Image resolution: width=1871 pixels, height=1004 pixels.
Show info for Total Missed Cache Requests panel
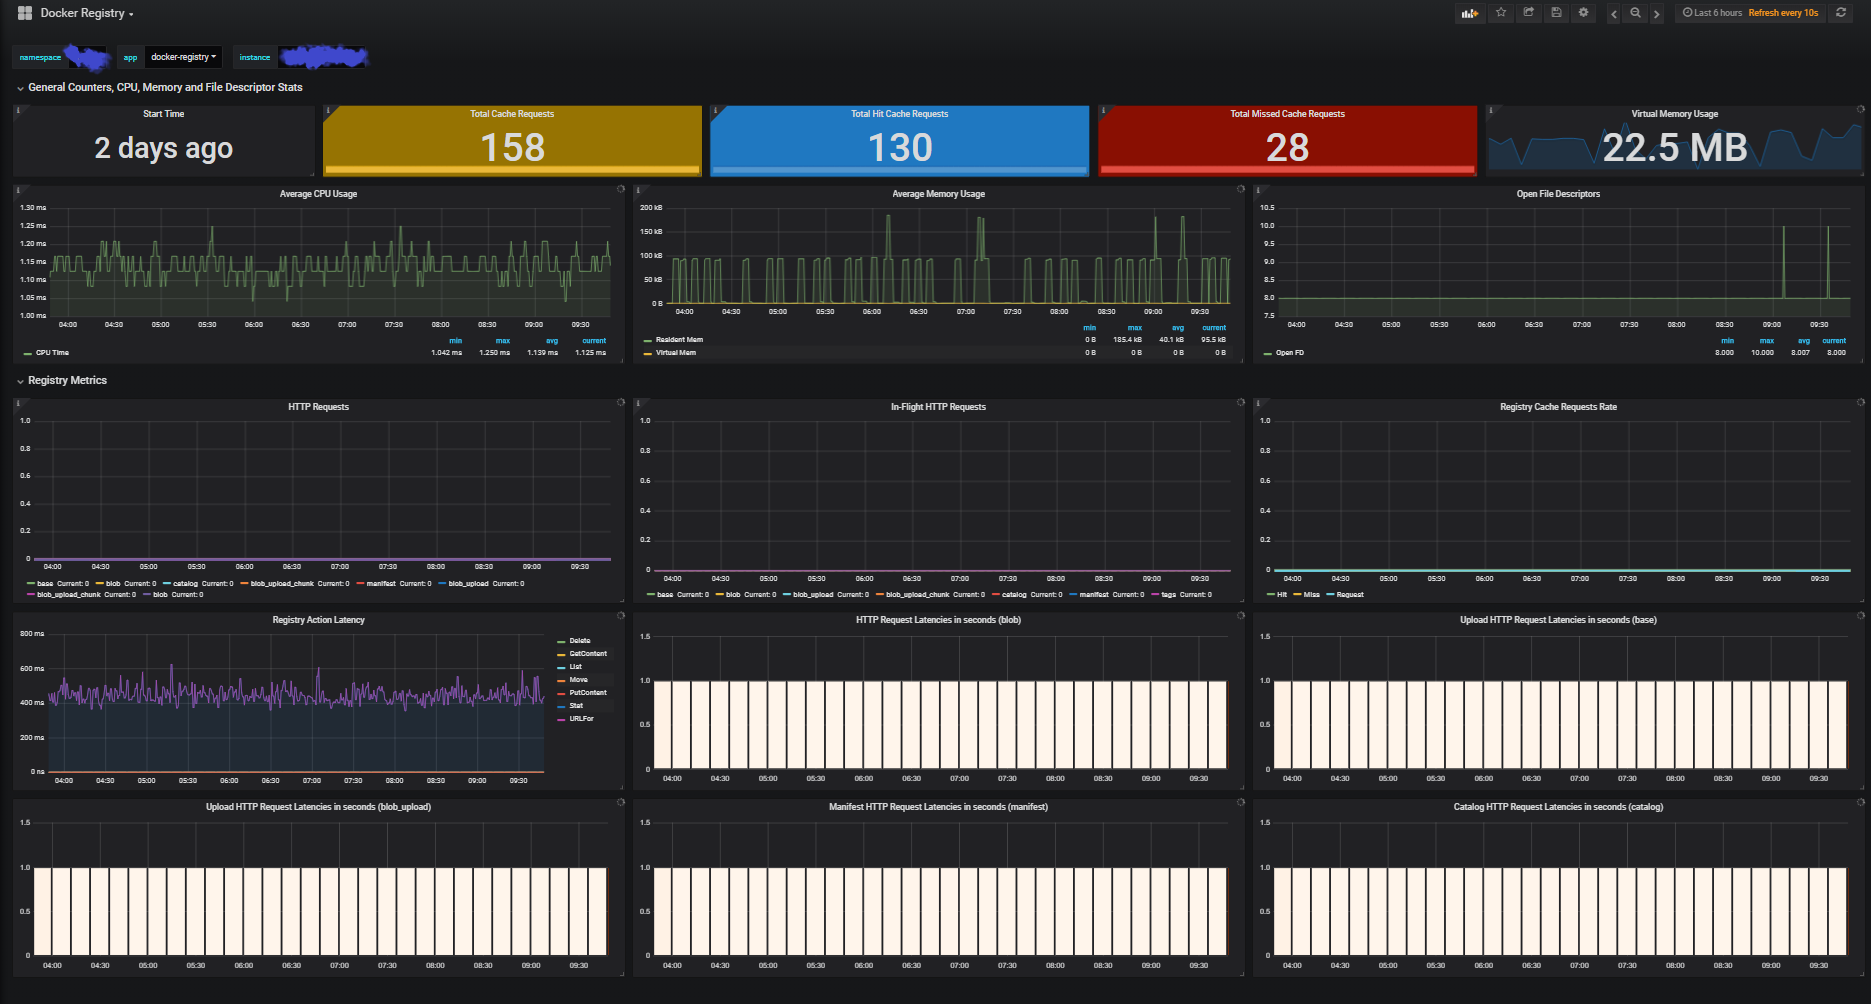(1103, 110)
